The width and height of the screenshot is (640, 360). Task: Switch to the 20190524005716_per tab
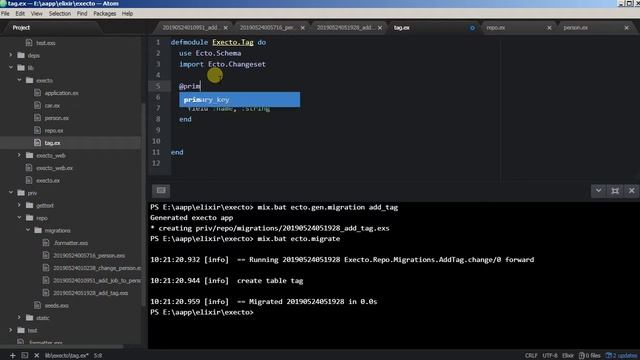(x=267, y=28)
